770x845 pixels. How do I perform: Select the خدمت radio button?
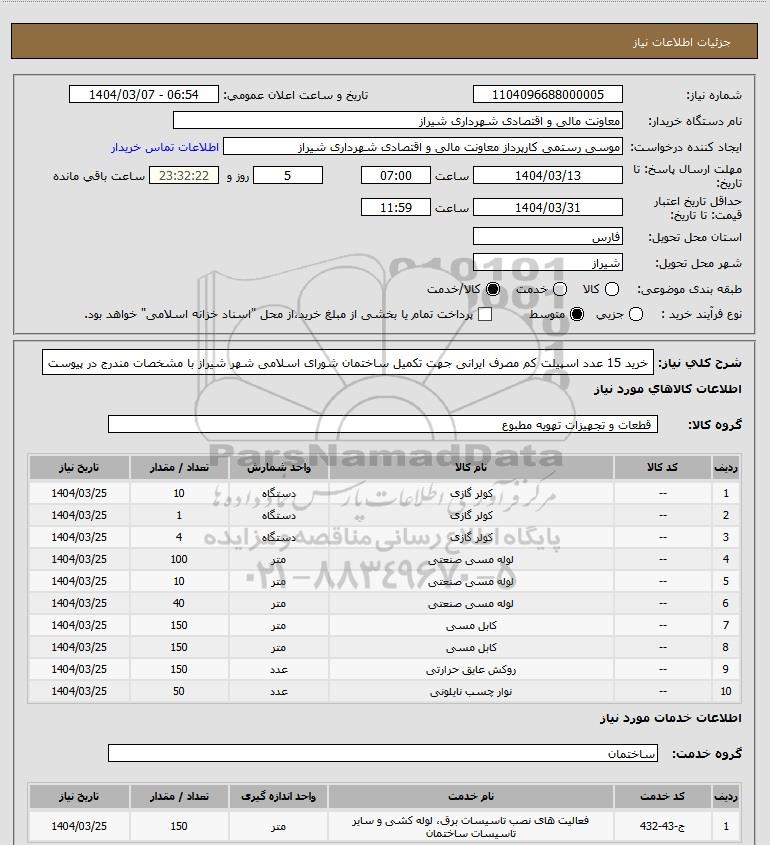pos(560,289)
